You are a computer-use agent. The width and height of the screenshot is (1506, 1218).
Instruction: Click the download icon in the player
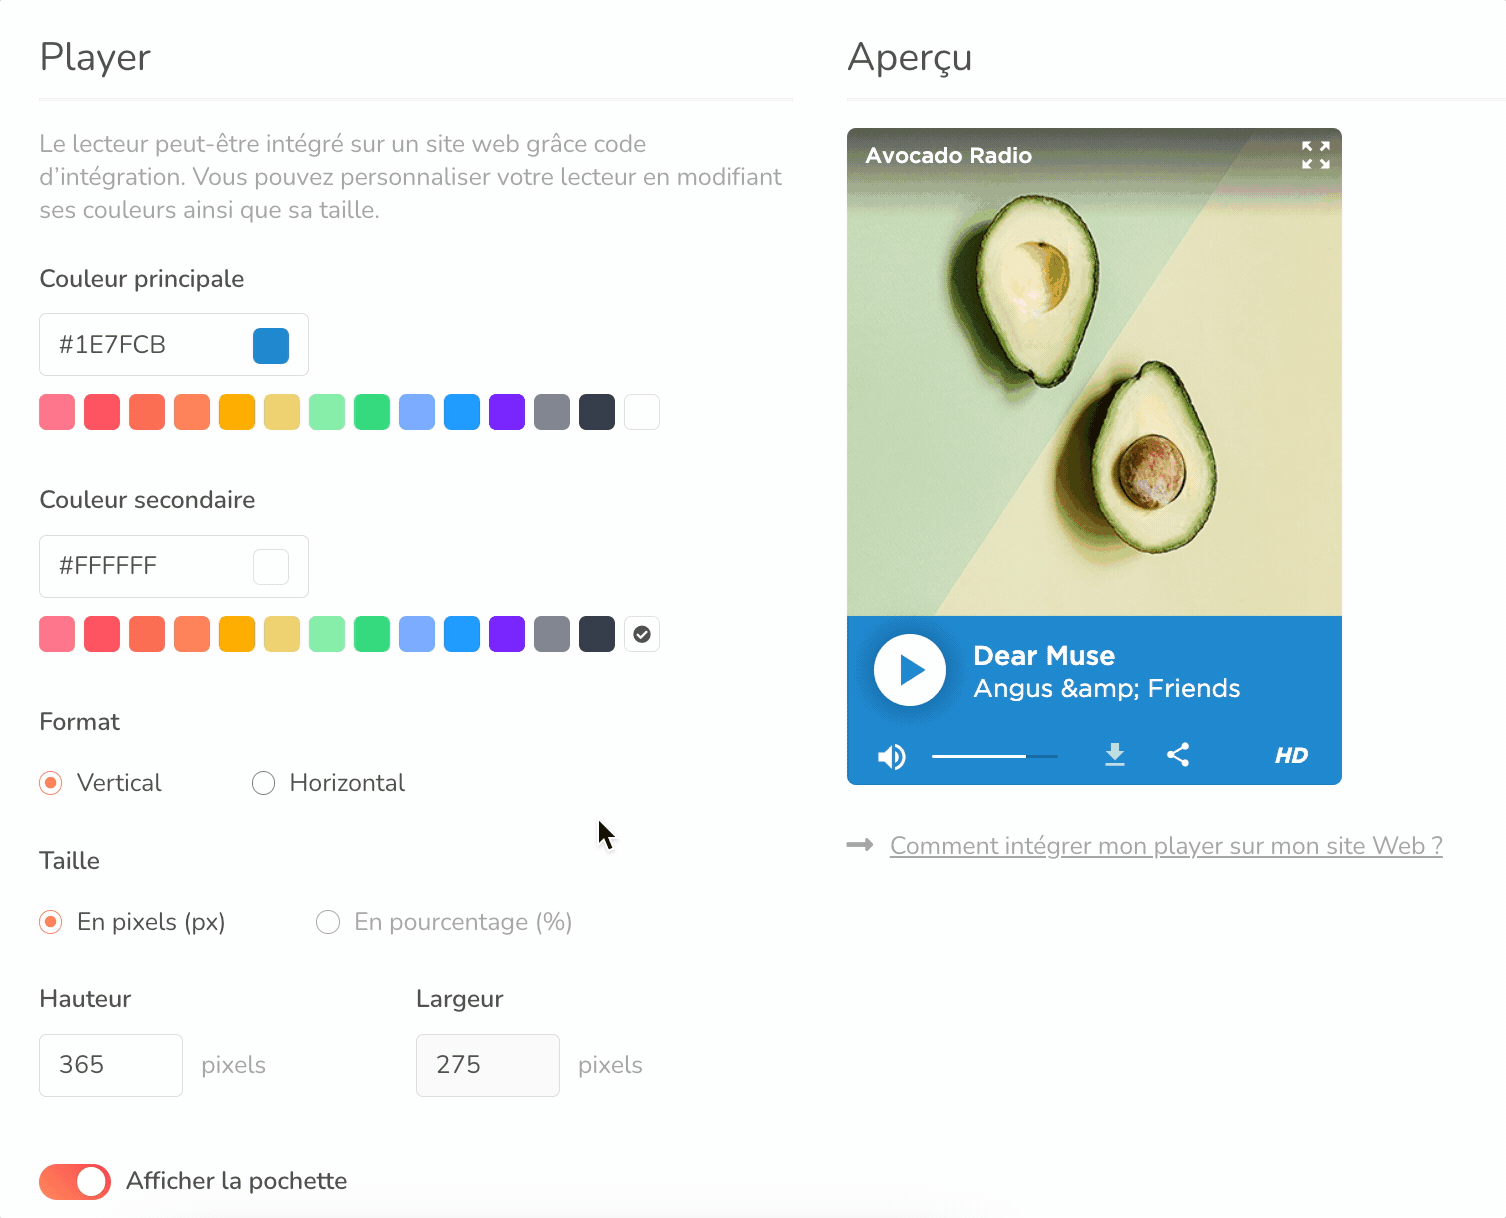pos(1115,755)
